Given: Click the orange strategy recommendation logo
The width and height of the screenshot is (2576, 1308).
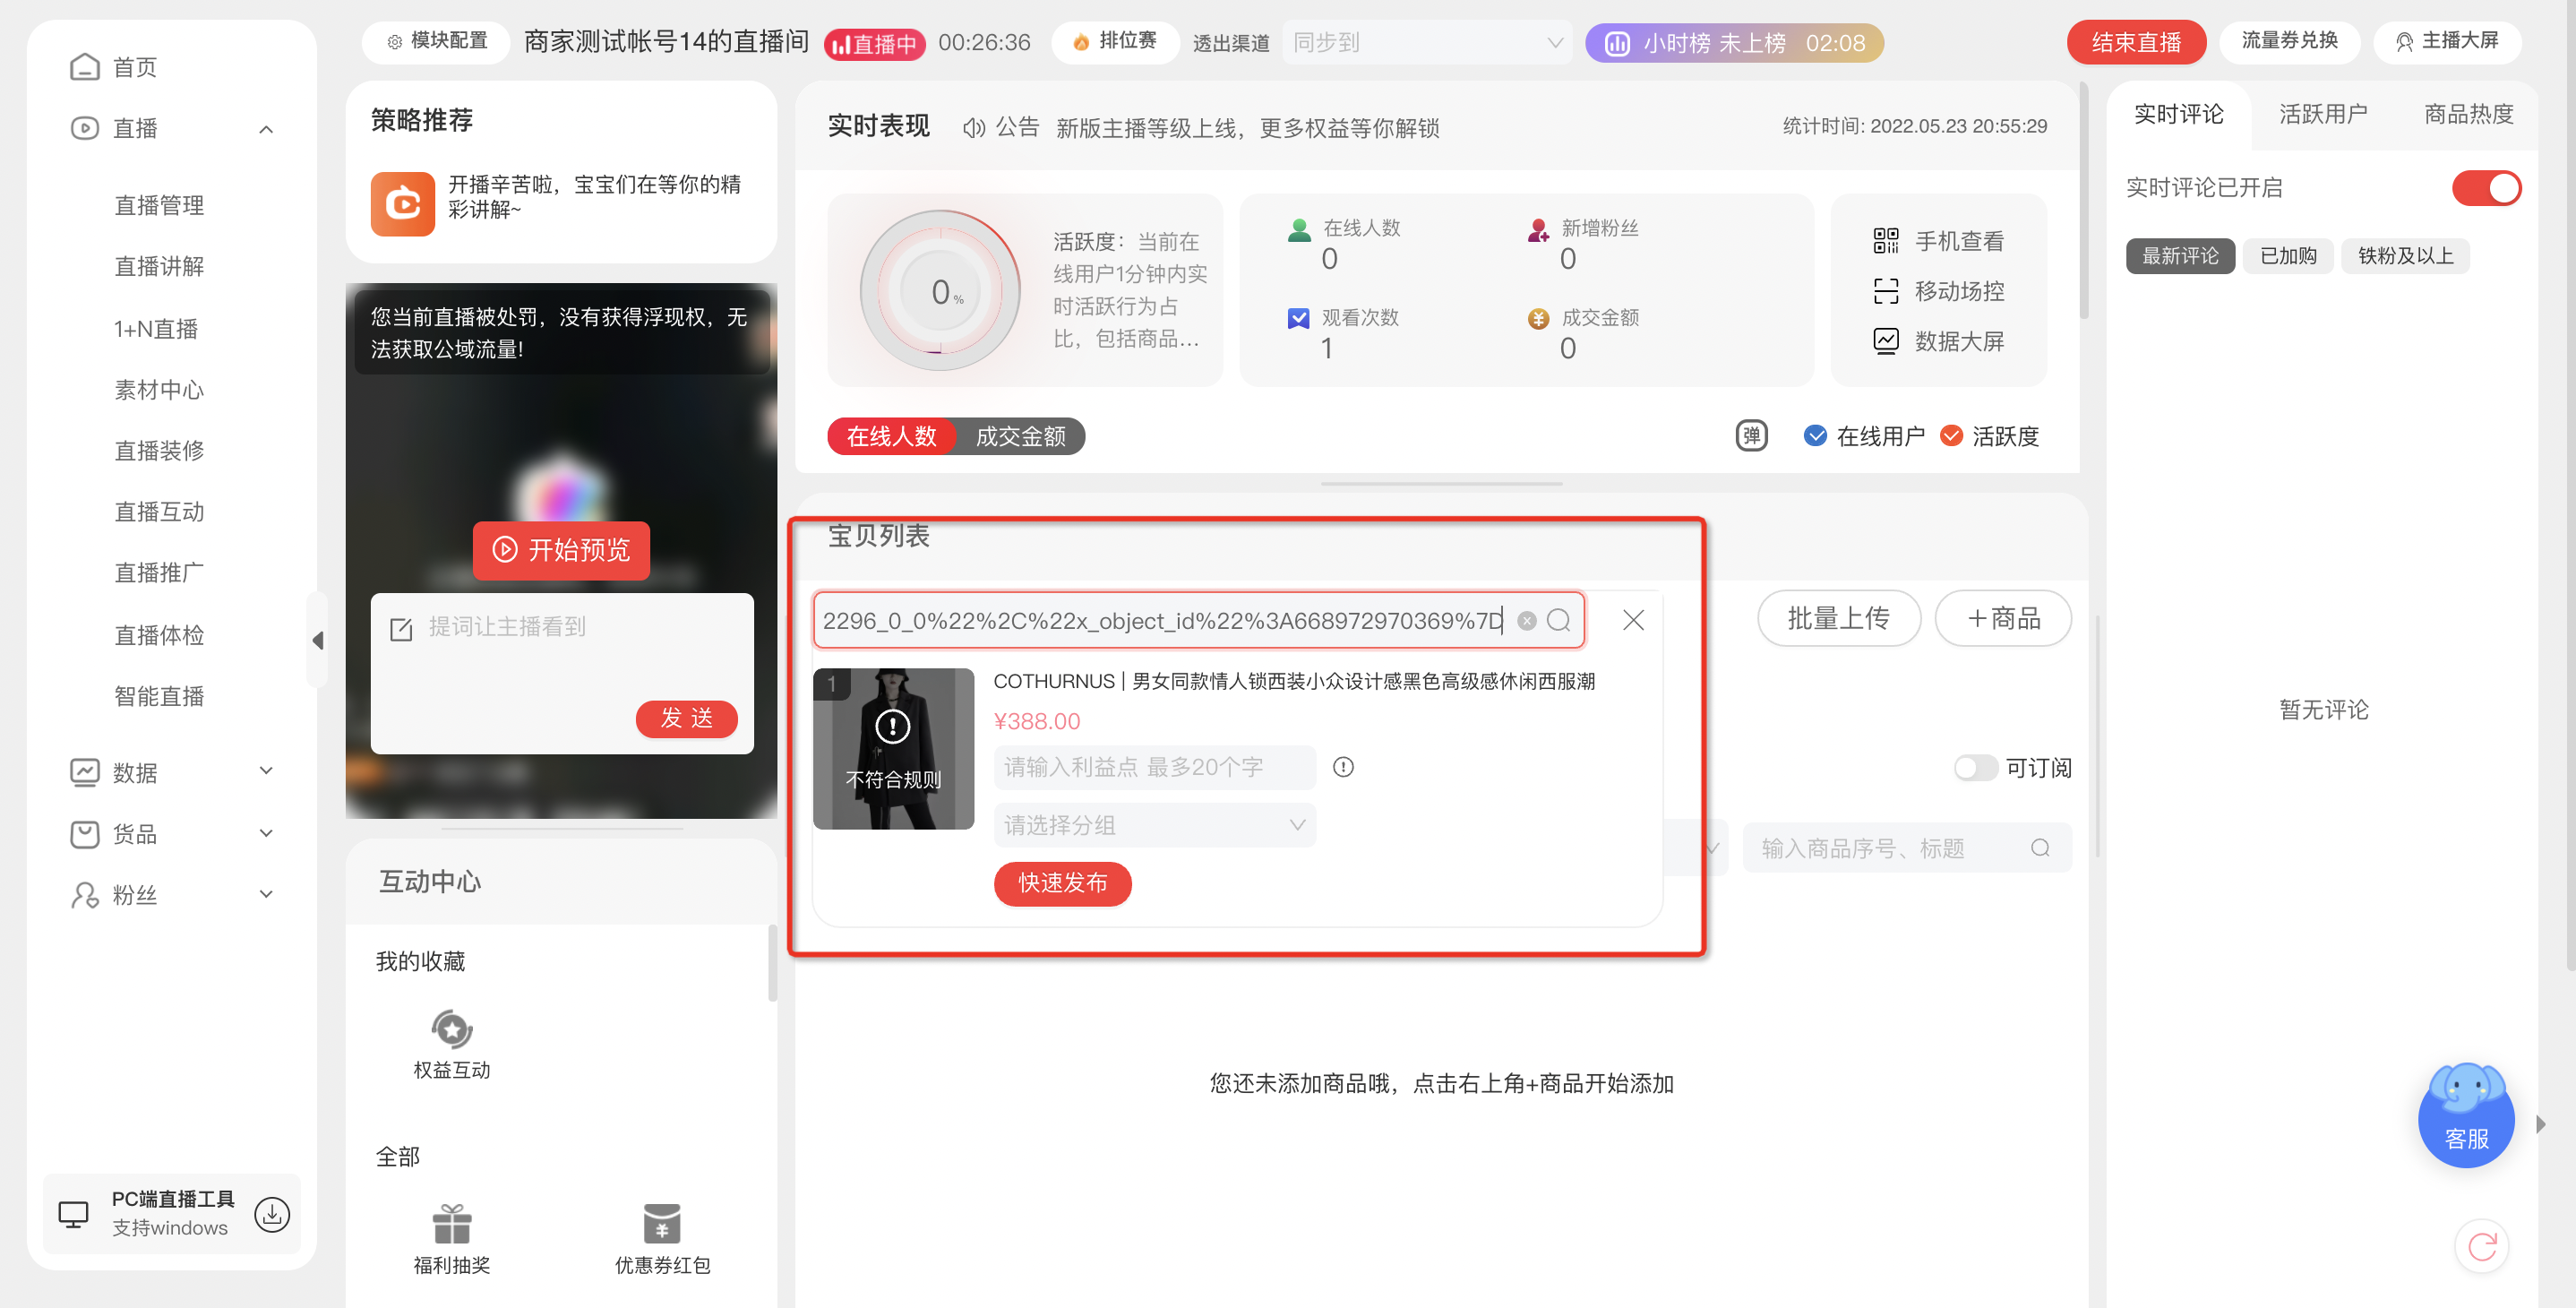Looking at the screenshot, I should (403, 203).
